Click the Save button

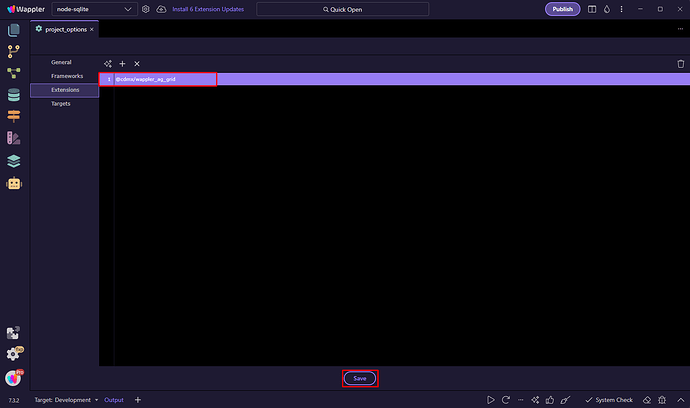click(360, 378)
